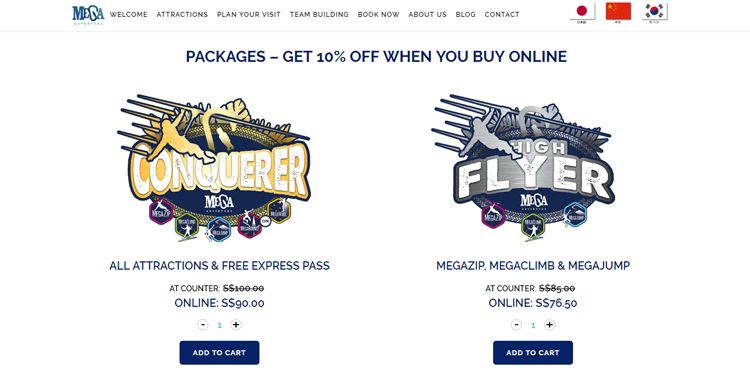Viewport: 750px width, 383px height.
Task: Open the Attractions menu
Action: pos(182,14)
